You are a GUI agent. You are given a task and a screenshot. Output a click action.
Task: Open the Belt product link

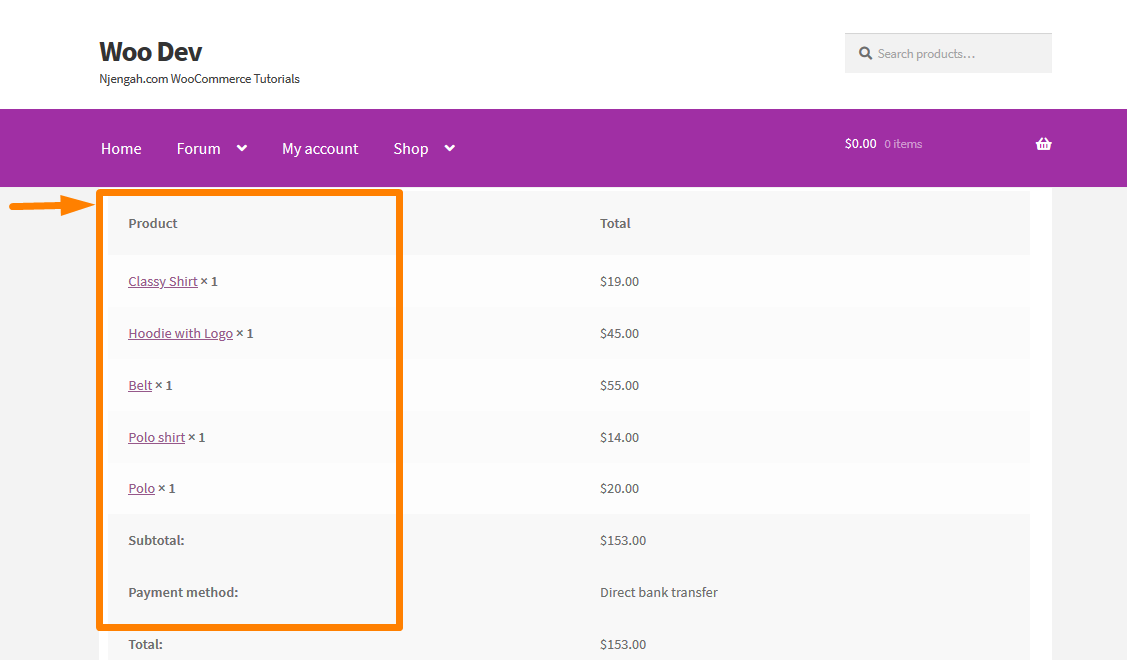pos(140,385)
